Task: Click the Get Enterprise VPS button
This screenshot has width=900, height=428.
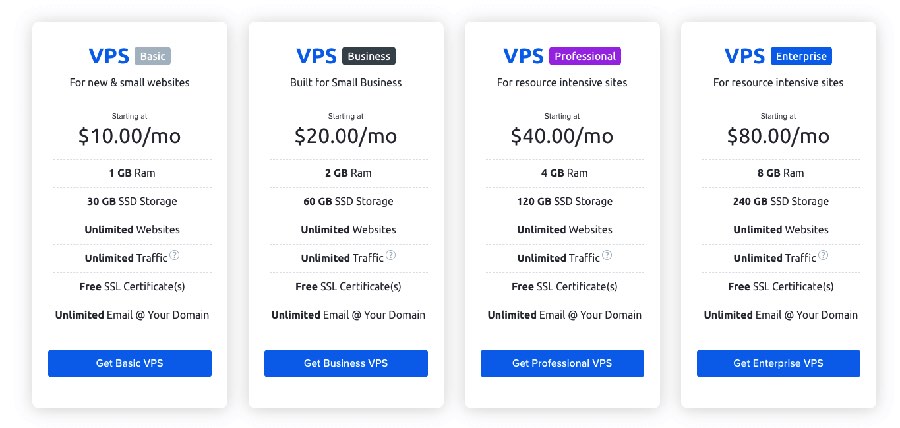Action: pyautogui.click(x=778, y=363)
